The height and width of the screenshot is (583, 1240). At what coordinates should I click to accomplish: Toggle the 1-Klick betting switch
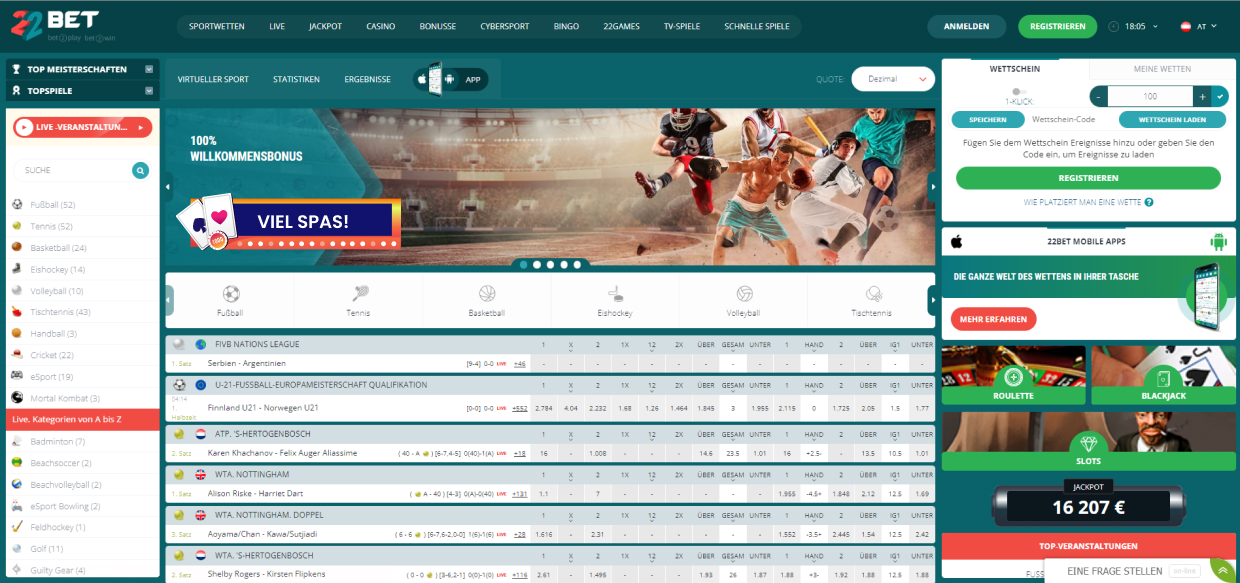click(x=1017, y=90)
